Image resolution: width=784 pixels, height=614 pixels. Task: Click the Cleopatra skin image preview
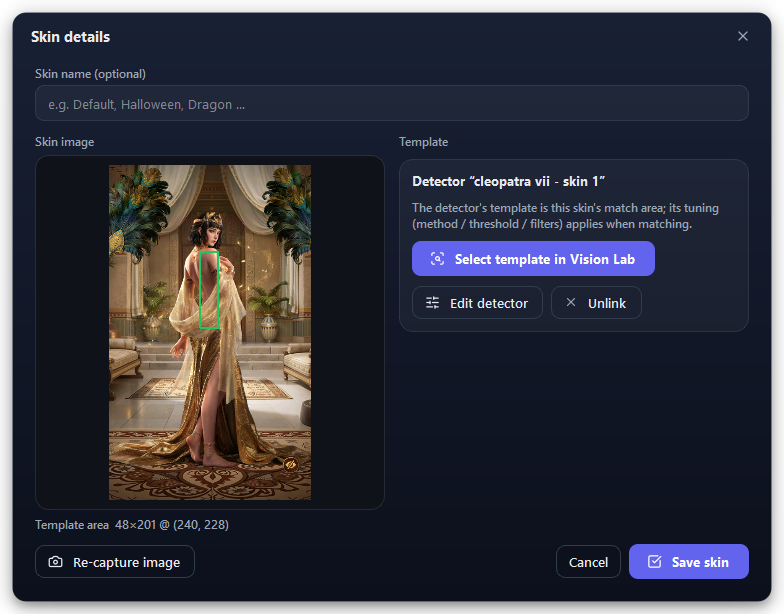point(210,332)
